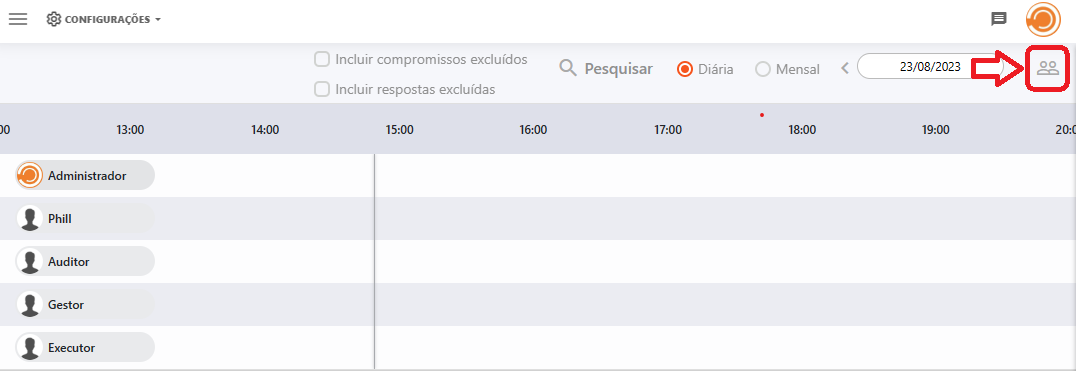
Task: Click the gear icon beside Configurações
Action: pos(54,19)
